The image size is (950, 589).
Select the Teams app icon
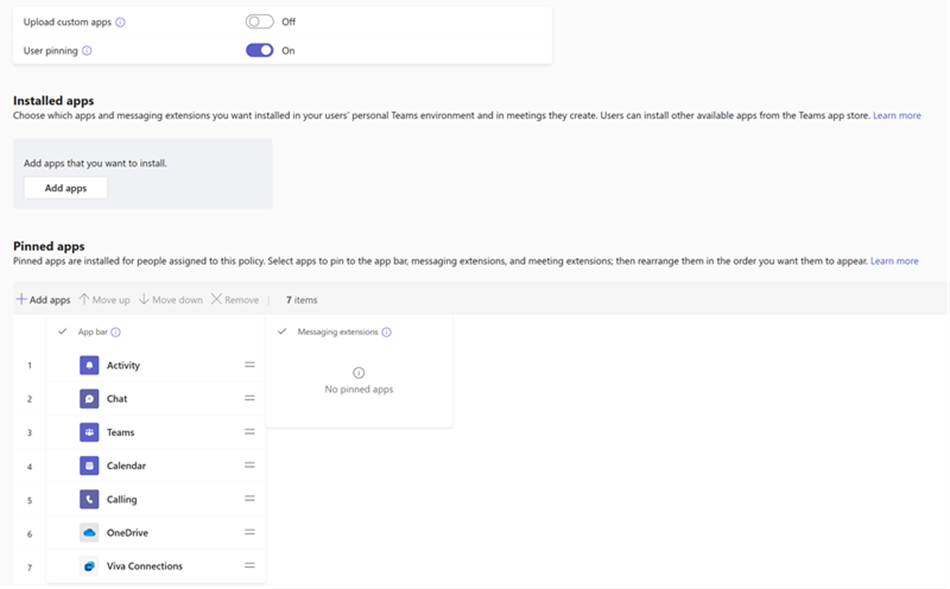click(88, 432)
